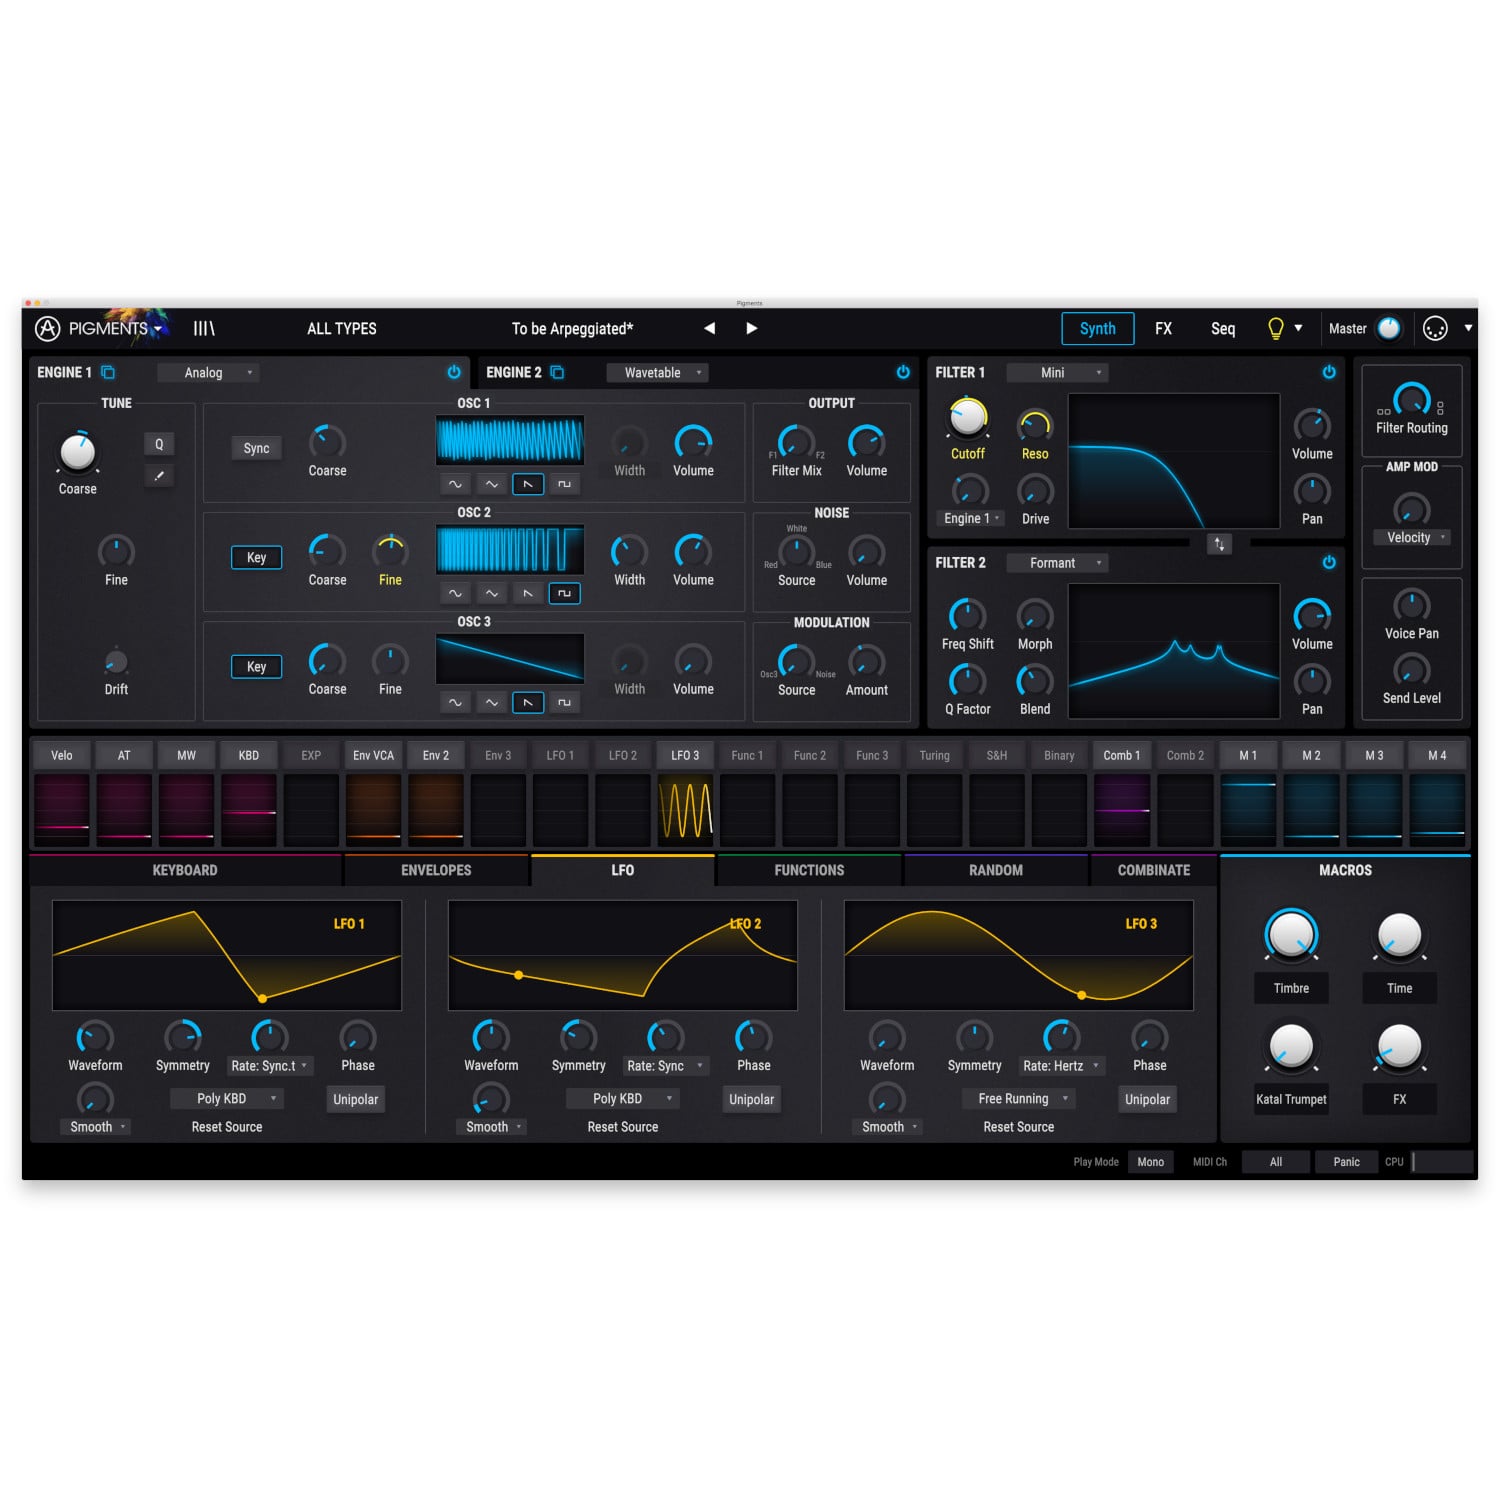This screenshot has width=1500, height=1500.
Task: Toggle the OSC 3 Key tracking button
Action: [x=256, y=666]
